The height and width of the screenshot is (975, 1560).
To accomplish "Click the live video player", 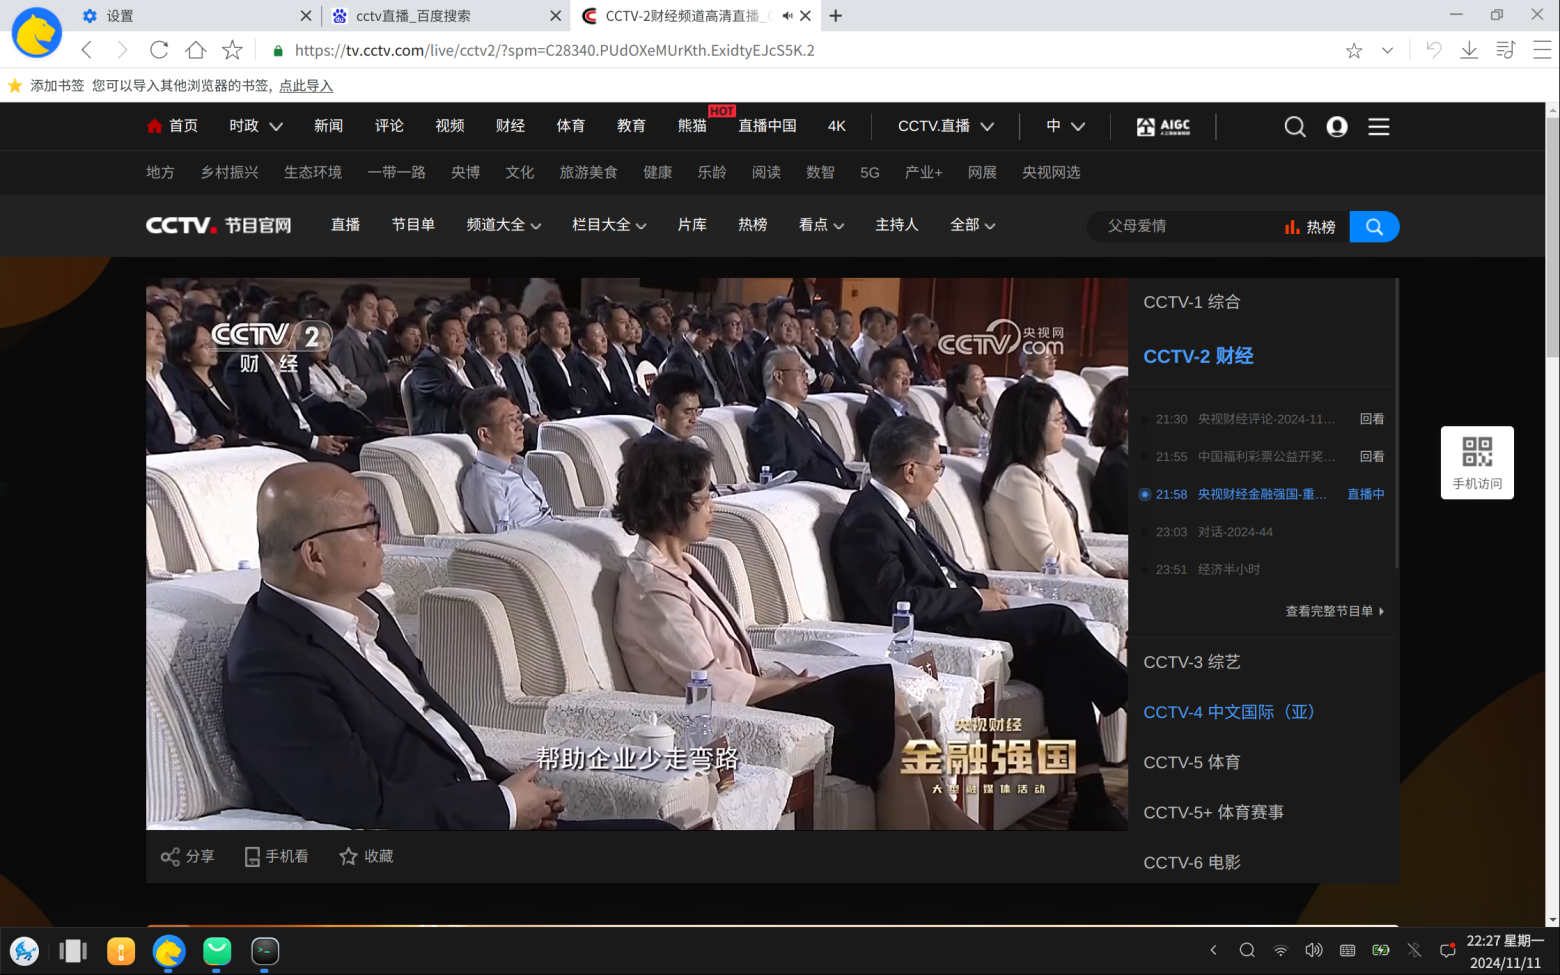I will tap(637, 554).
